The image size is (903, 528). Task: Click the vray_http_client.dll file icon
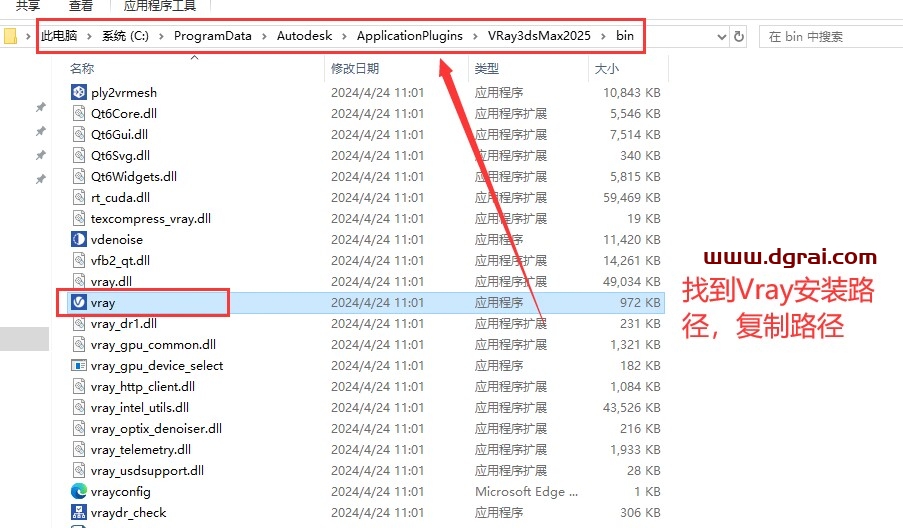click(79, 386)
